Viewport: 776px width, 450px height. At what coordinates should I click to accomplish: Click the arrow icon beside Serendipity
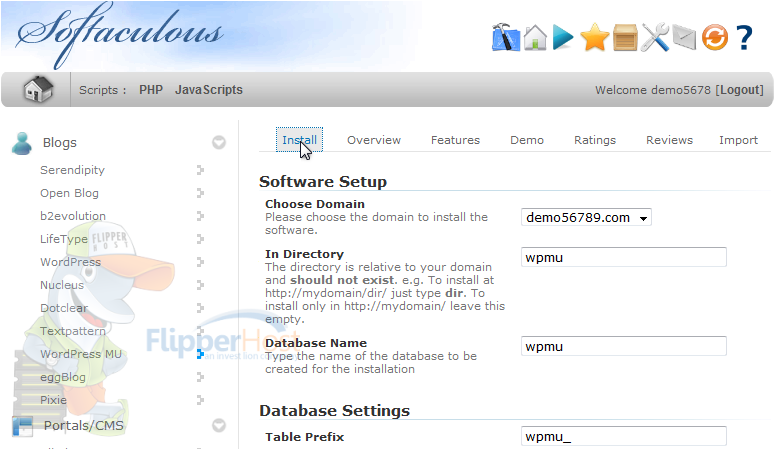point(200,170)
